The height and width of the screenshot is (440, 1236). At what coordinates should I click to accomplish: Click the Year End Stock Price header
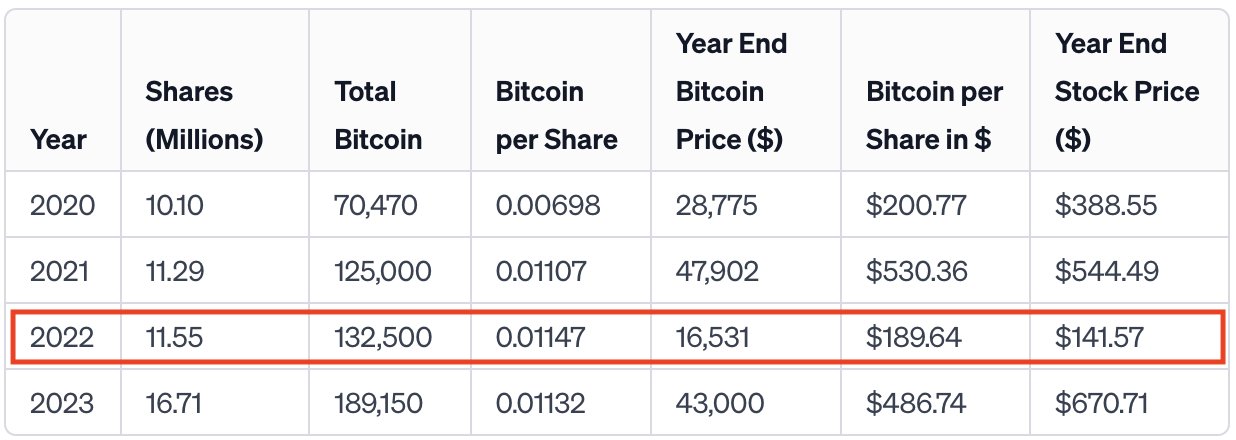tap(1127, 91)
